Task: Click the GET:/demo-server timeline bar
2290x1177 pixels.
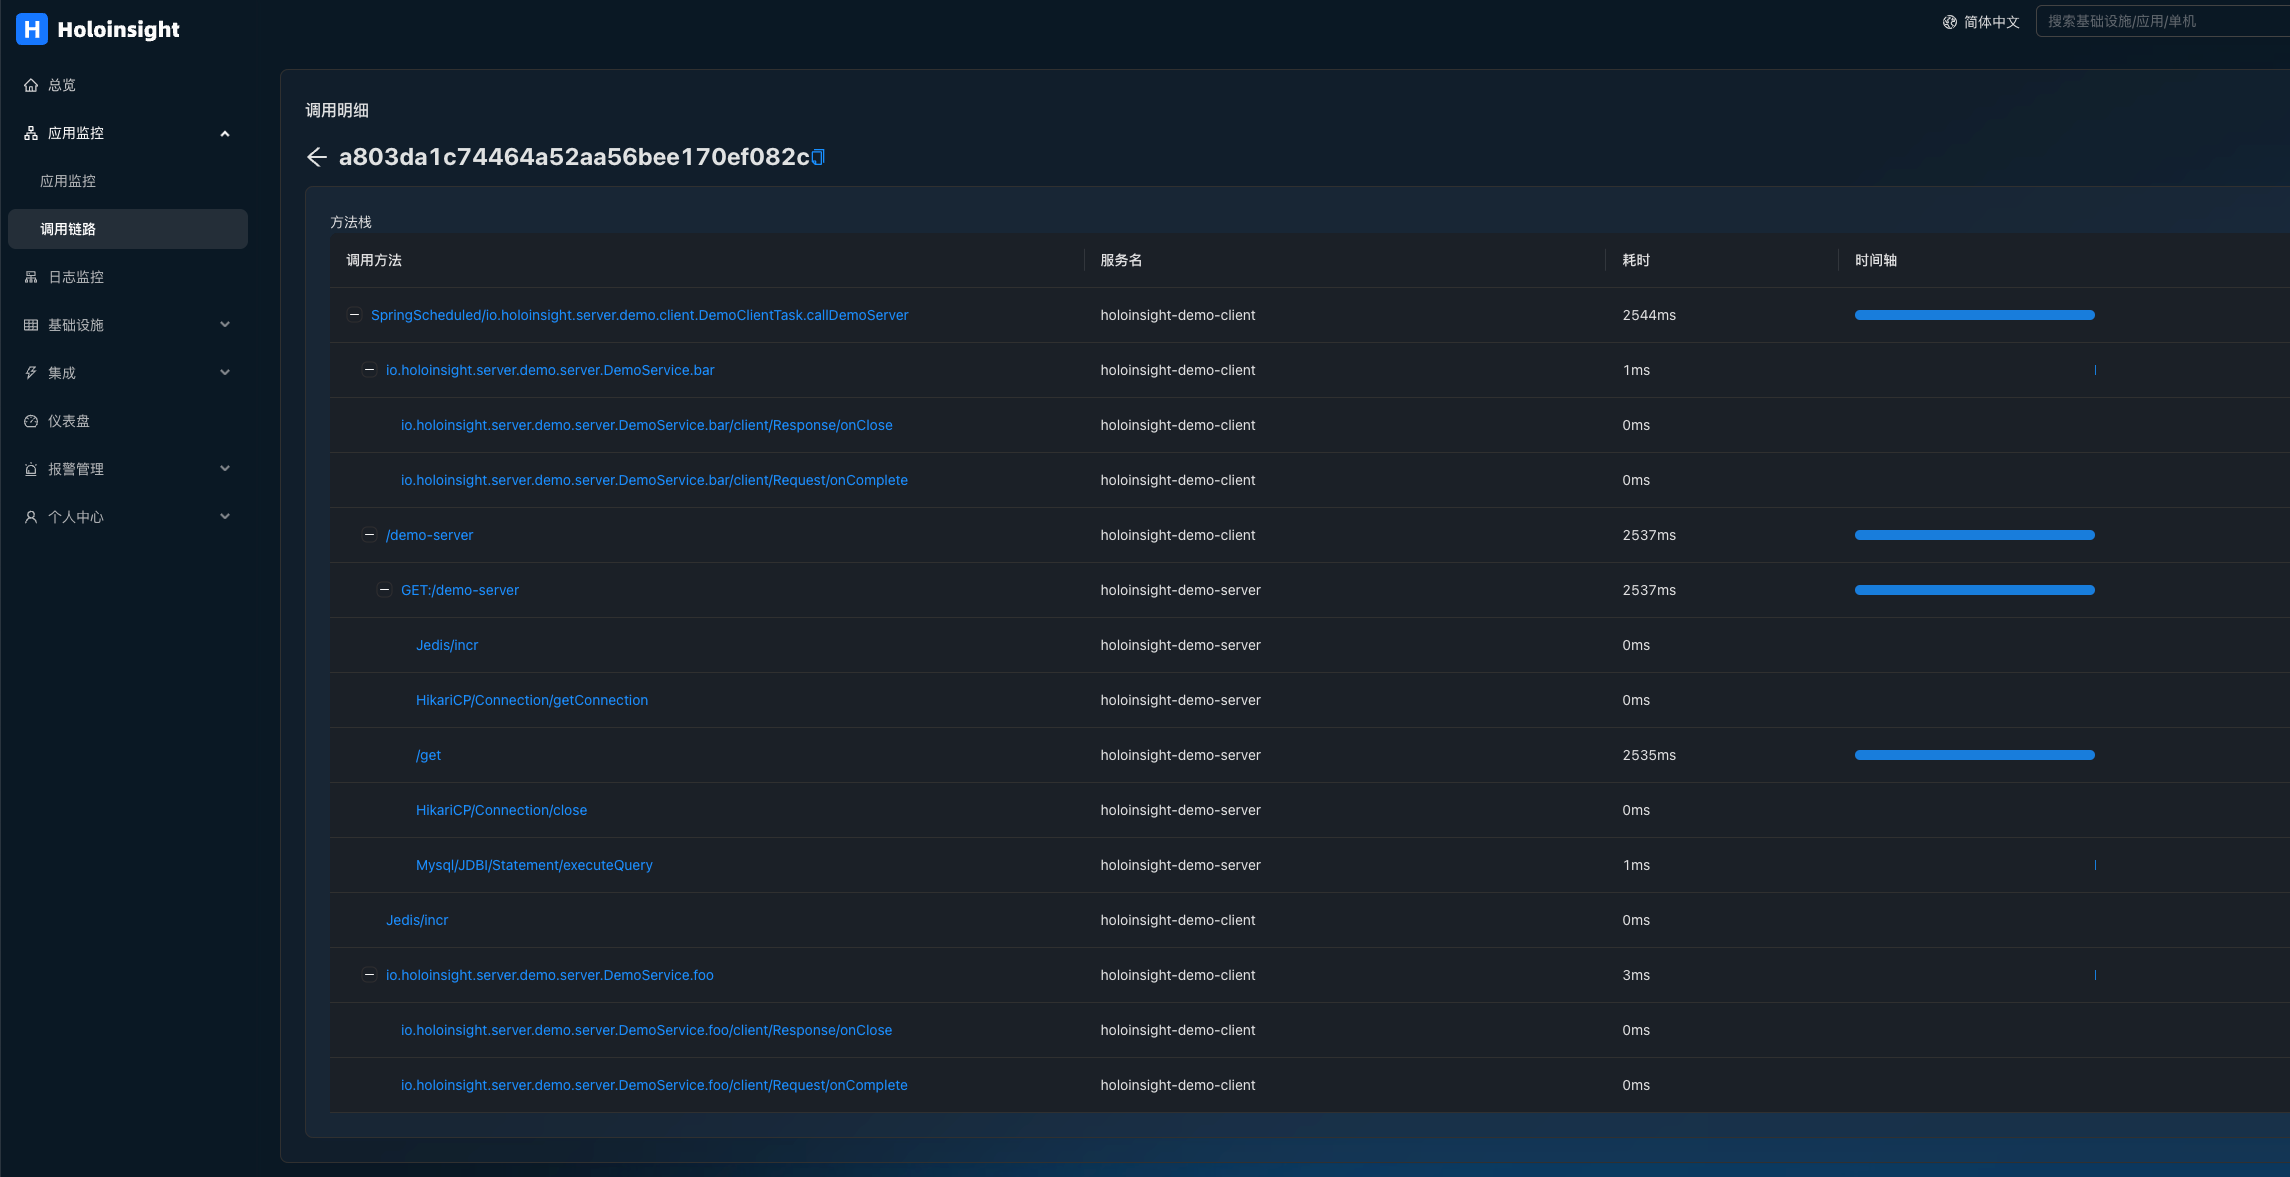Action: [1975, 590]
